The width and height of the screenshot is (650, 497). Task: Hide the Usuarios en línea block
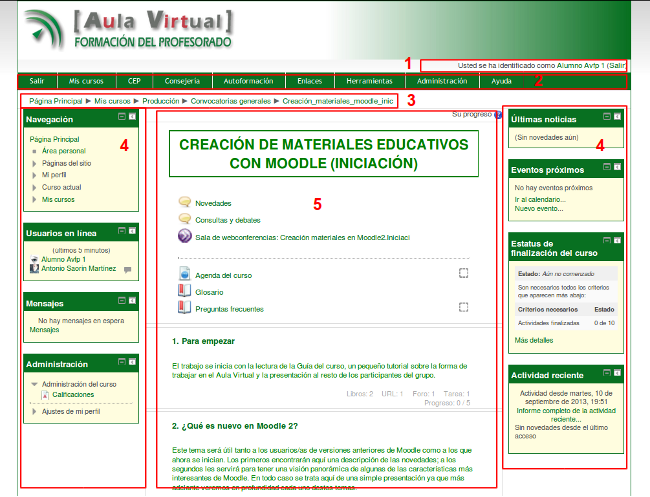121,231
